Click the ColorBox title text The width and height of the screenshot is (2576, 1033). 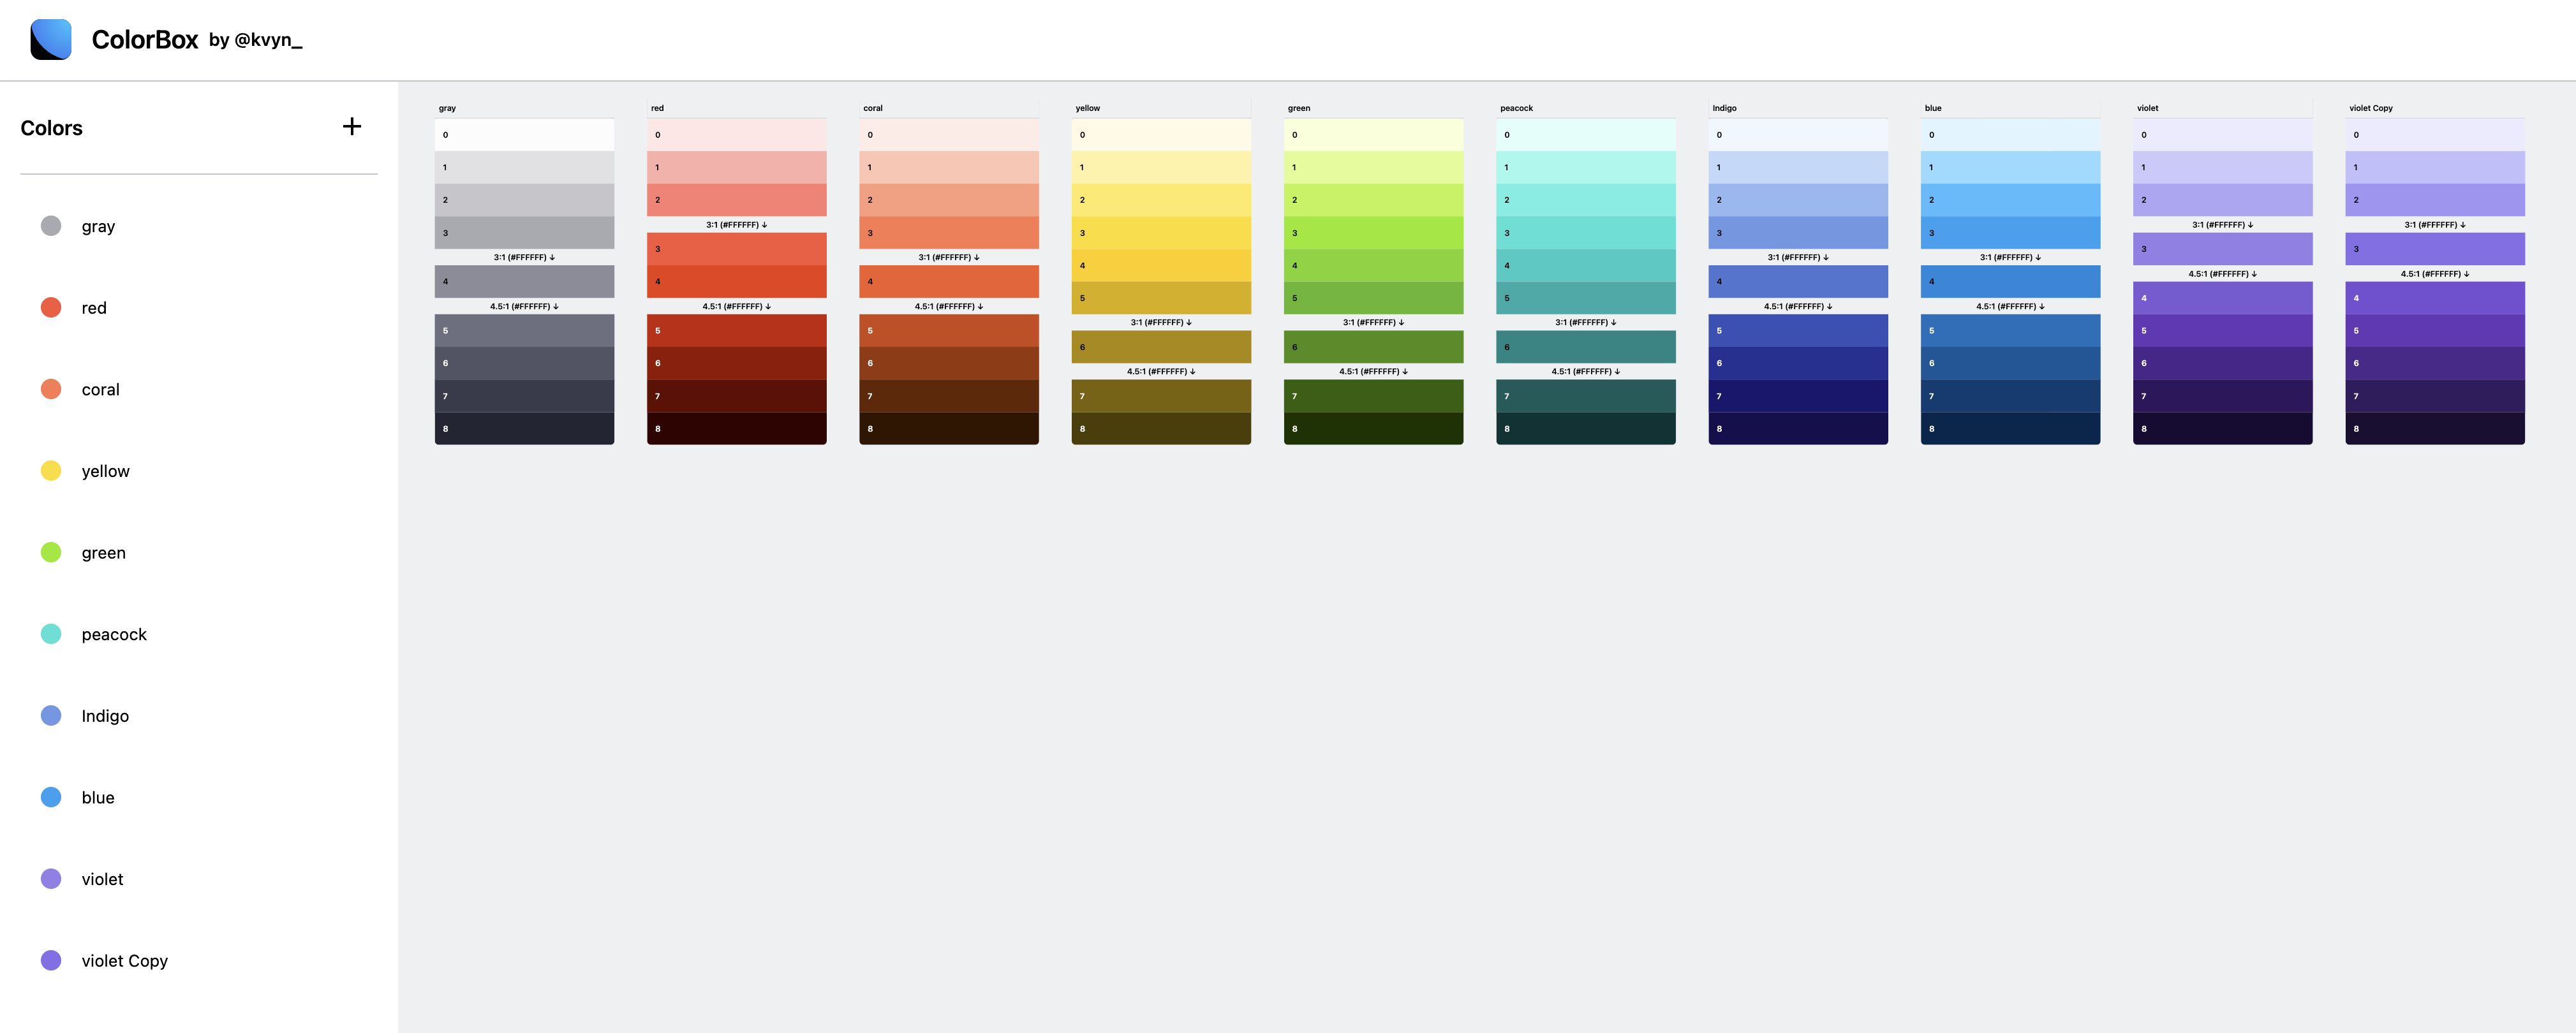tap(145, 39)
